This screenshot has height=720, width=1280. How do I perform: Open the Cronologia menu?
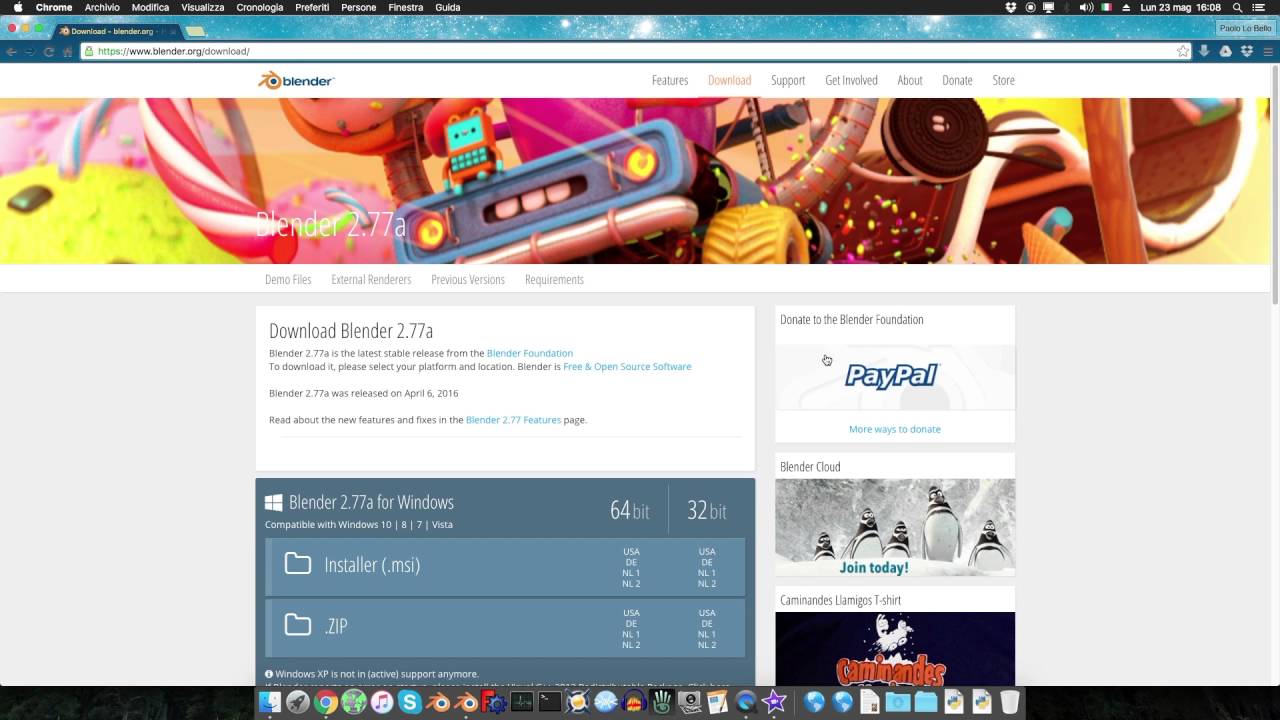[x=260, y=7]
